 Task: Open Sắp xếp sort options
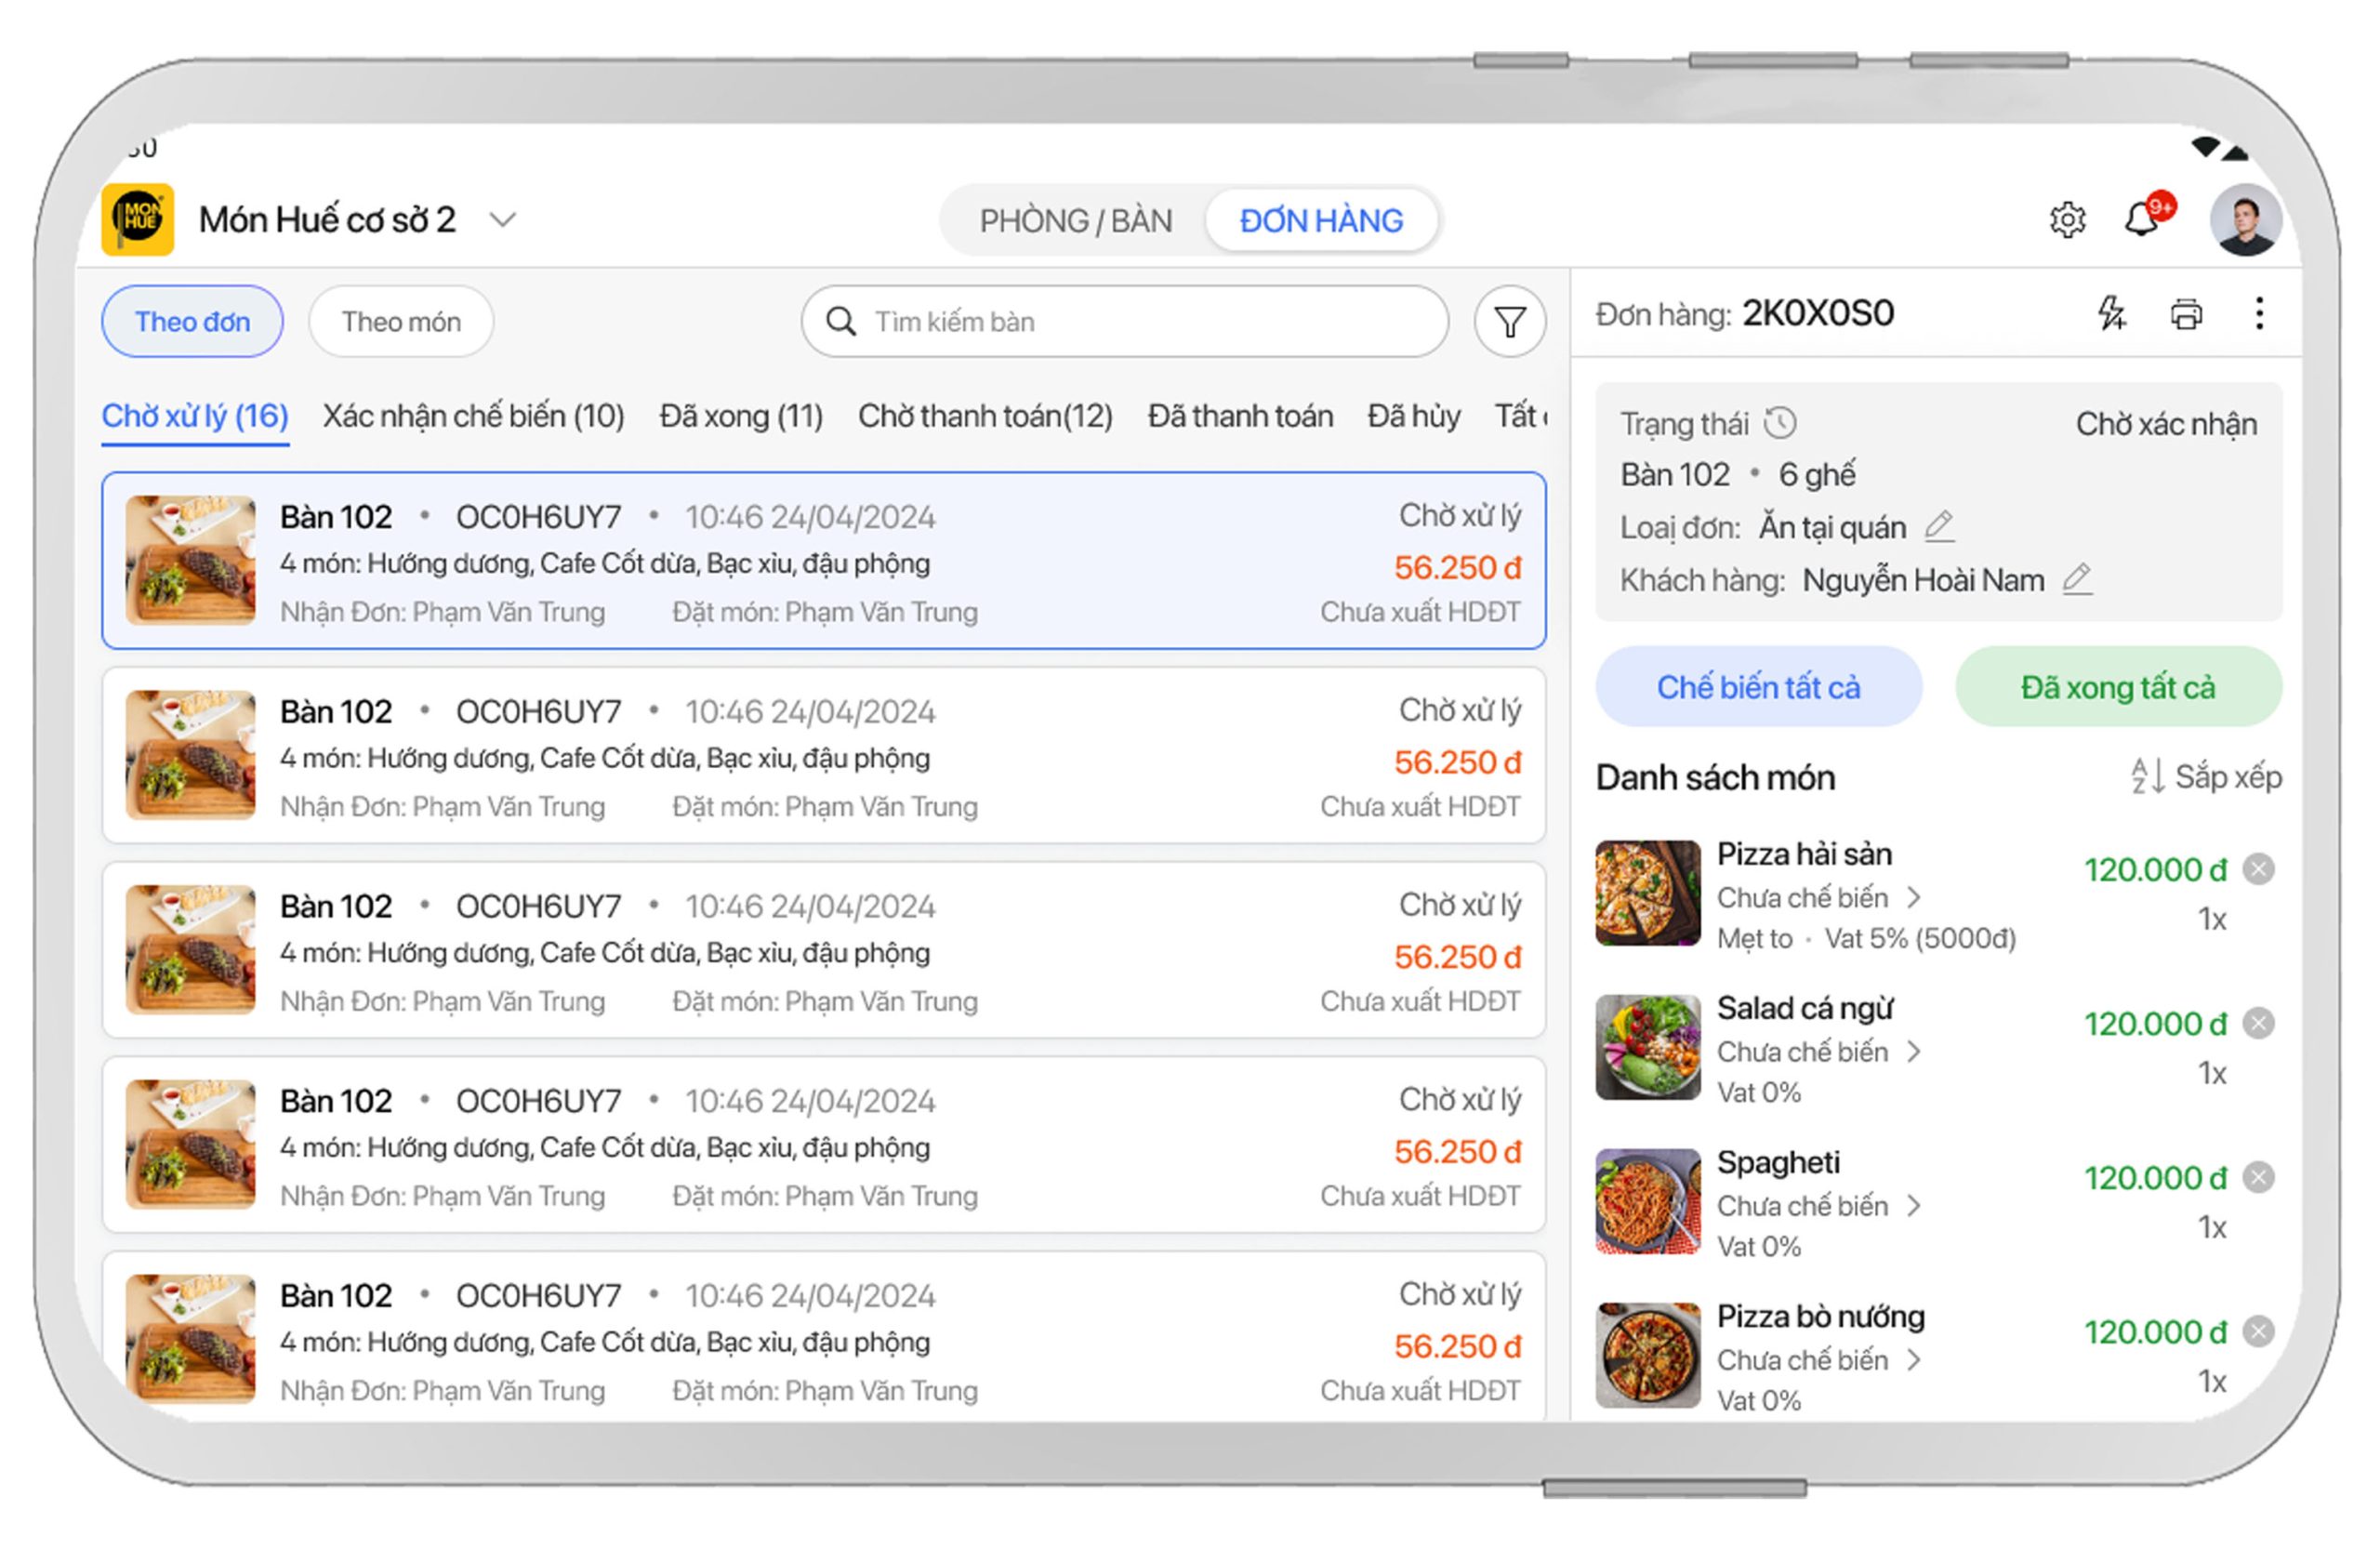click(x=2206, y=777)
